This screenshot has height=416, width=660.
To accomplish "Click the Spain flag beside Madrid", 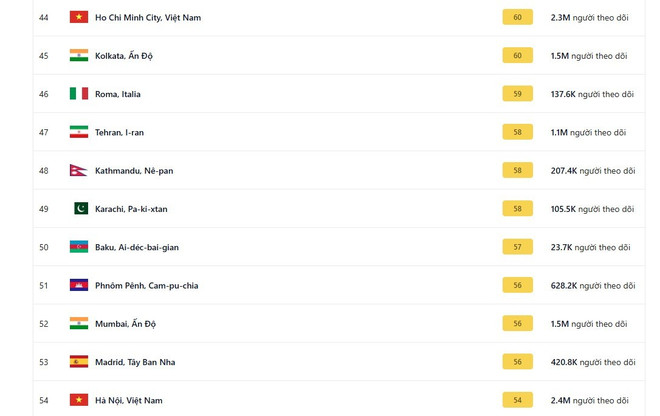I will (x=79, y=362).
